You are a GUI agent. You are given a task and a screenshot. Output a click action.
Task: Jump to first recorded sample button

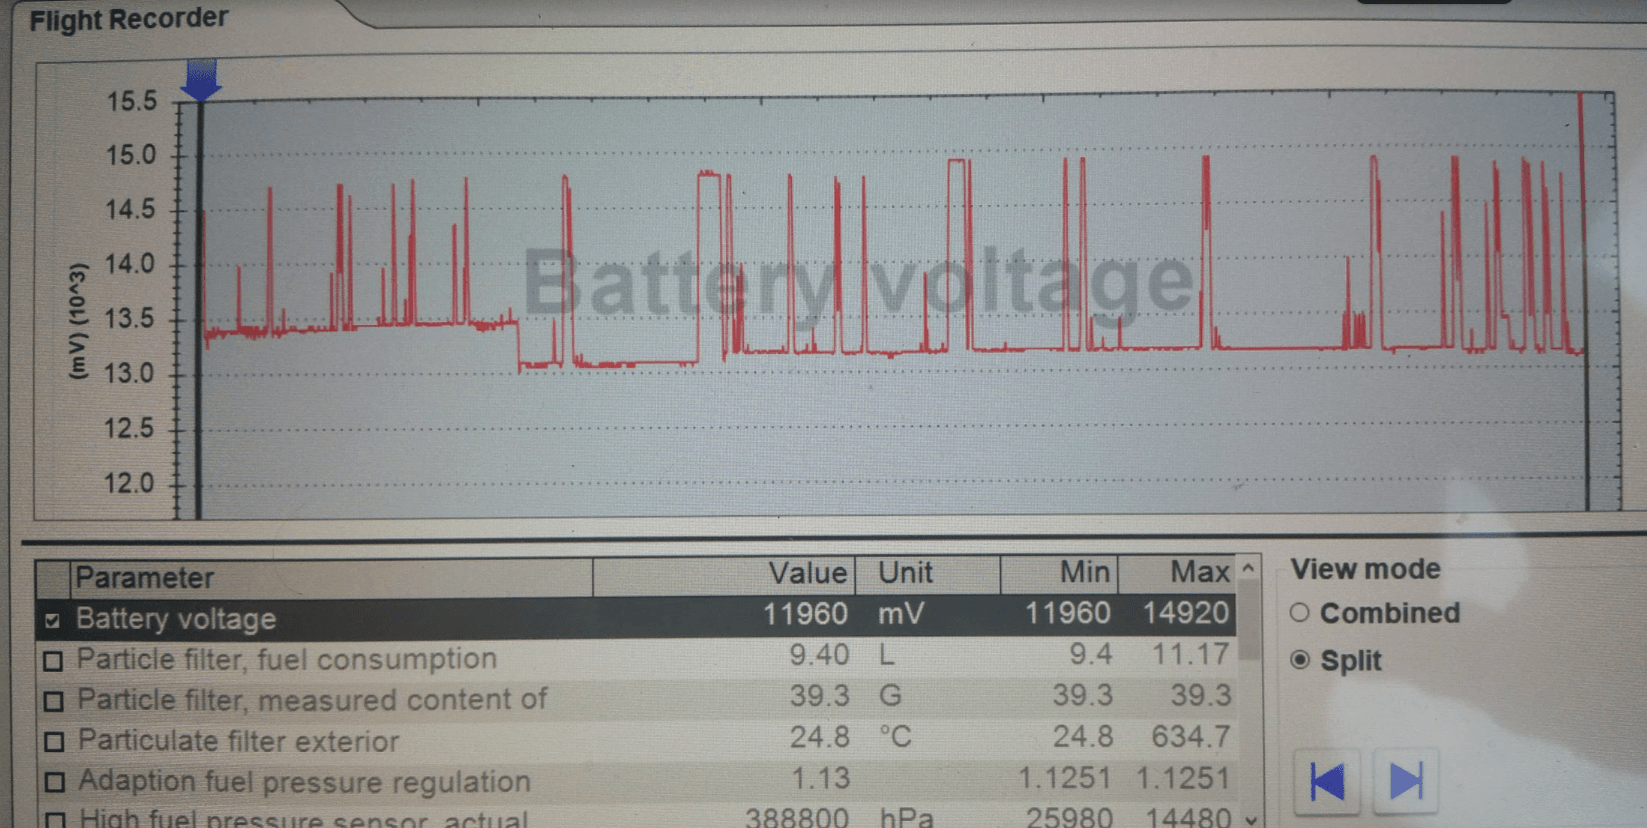click(x=1328, y=781)
